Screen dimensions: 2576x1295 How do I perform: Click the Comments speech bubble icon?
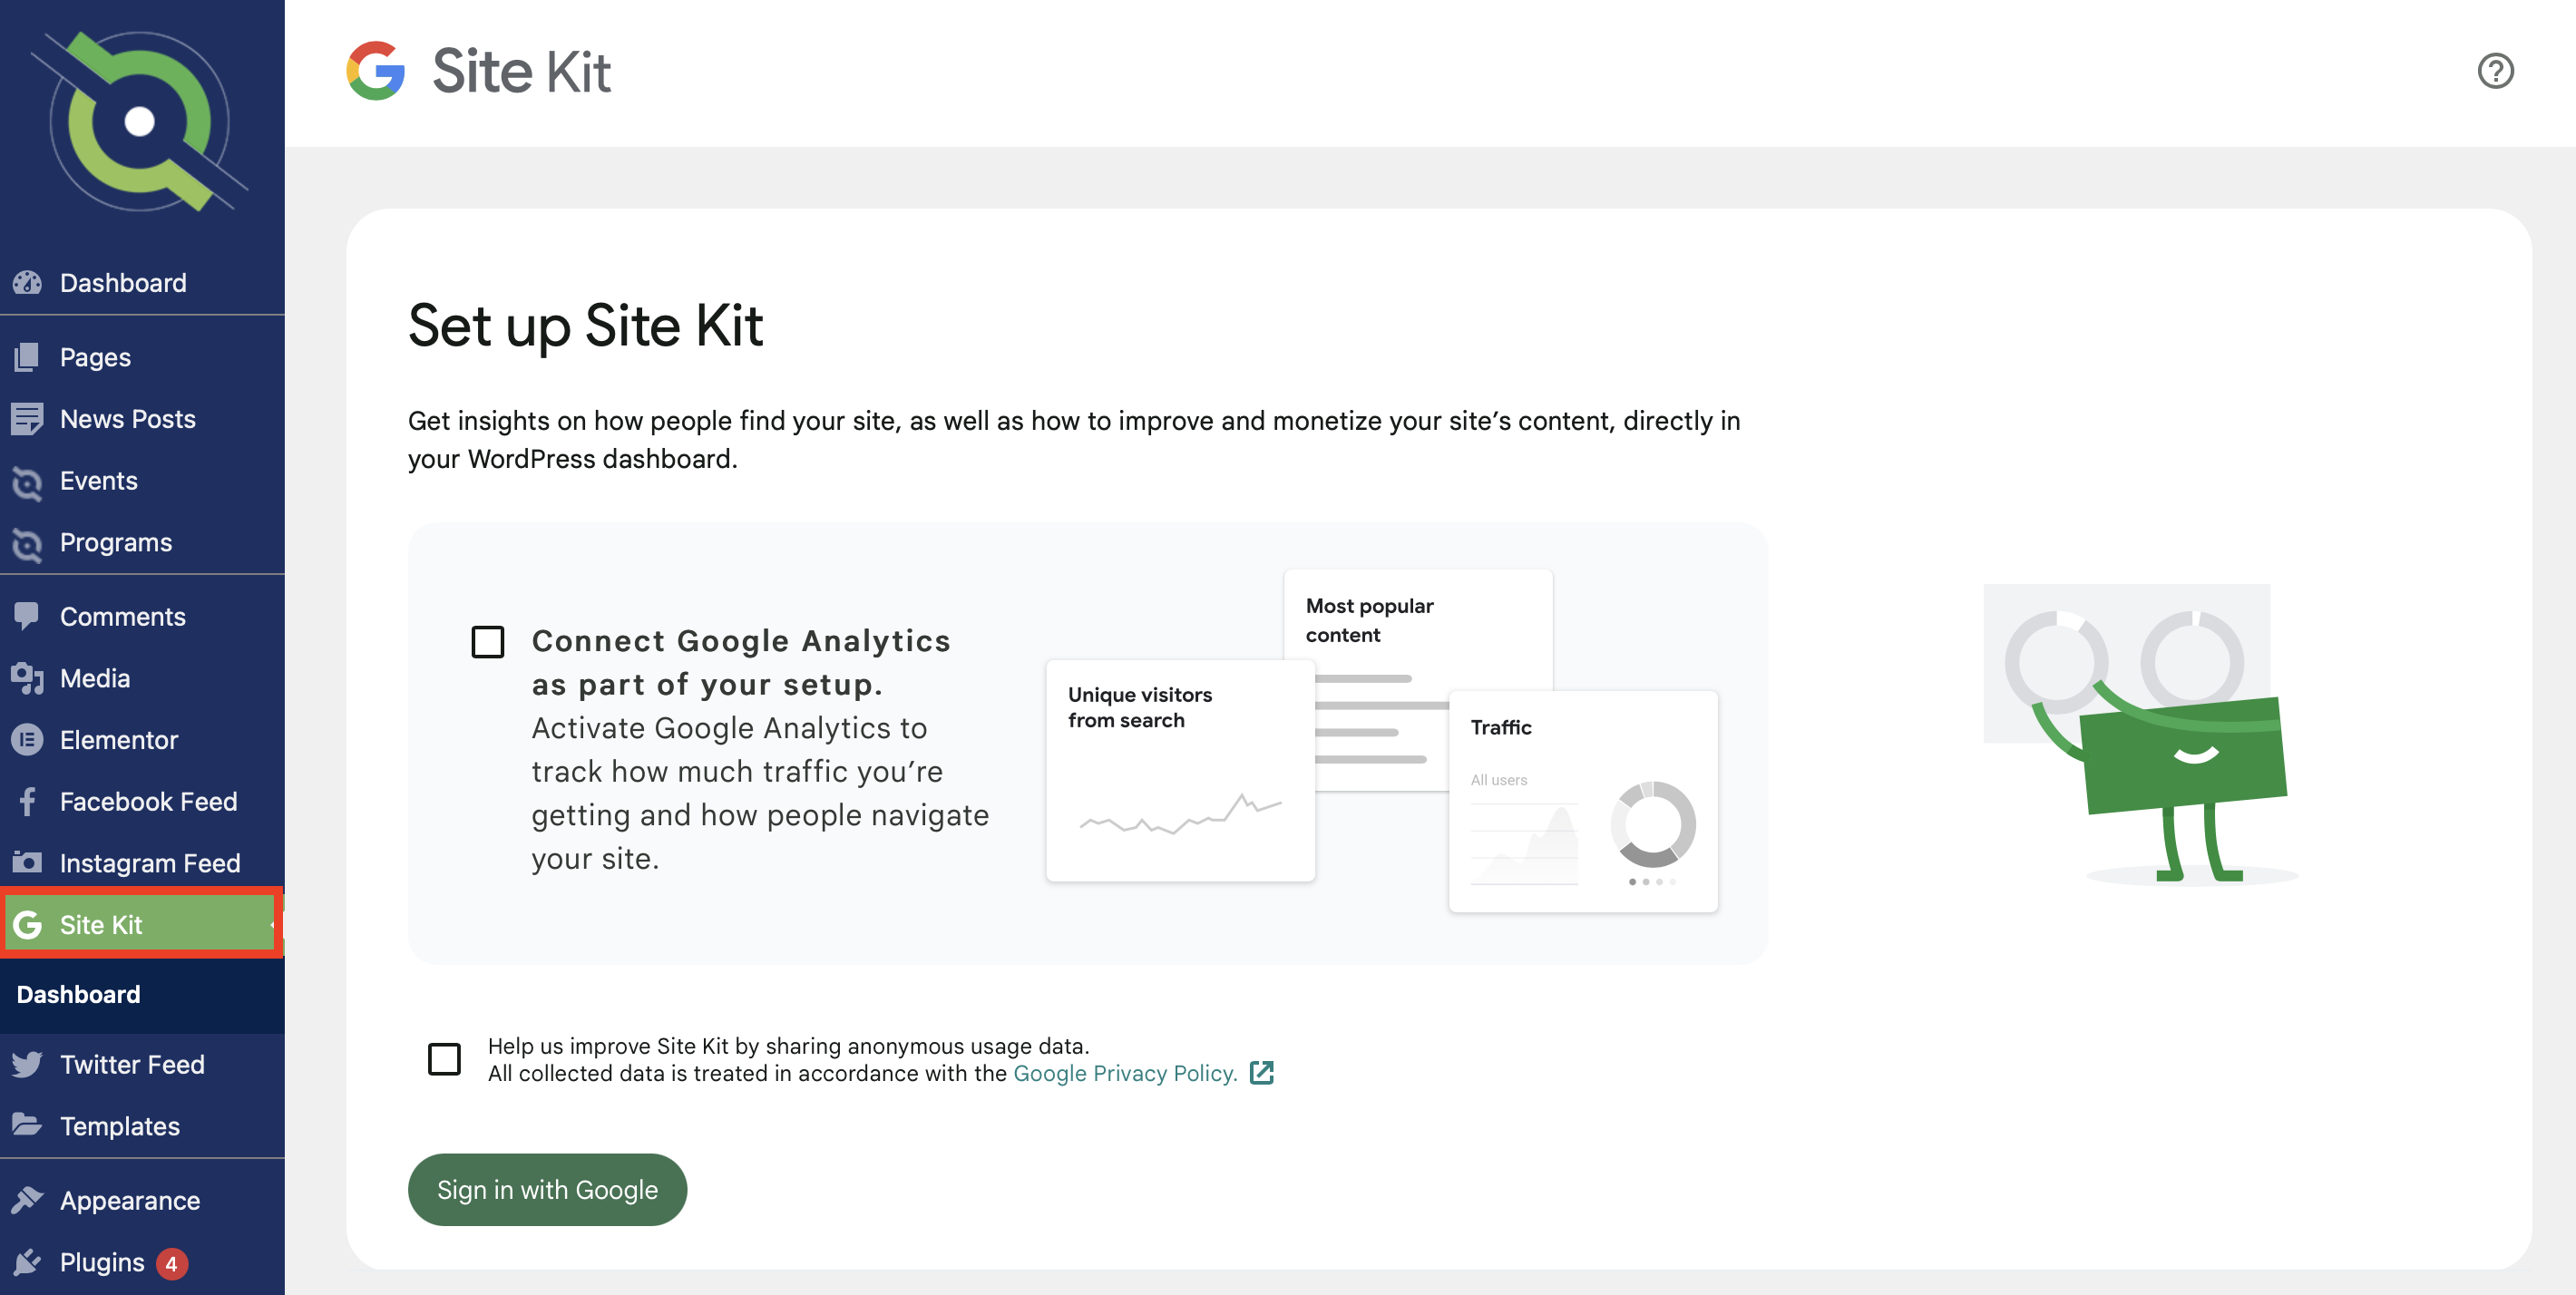[27, 616]
